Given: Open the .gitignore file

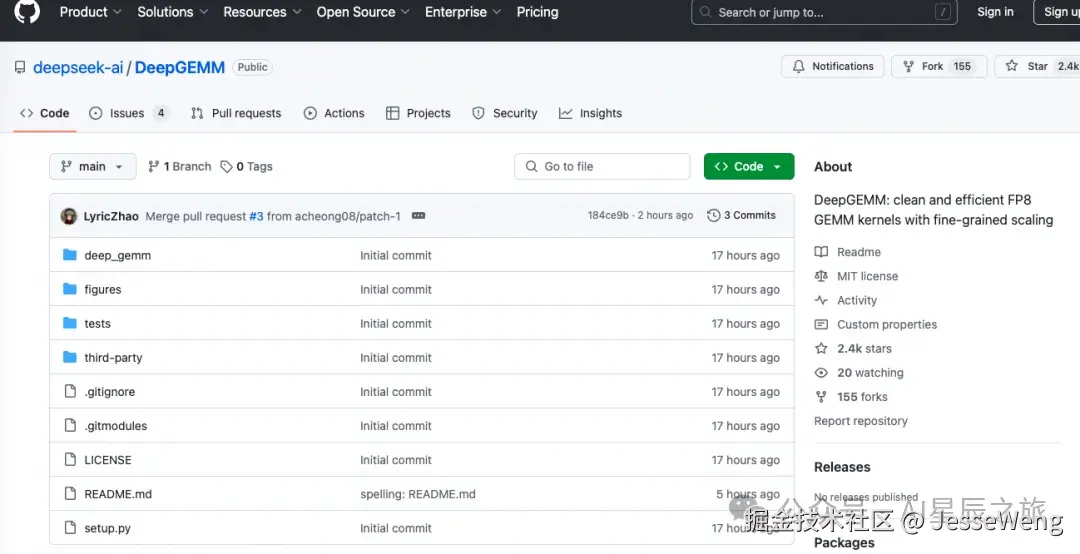Looking at the screenshot, I should click(x=110, y=391).
